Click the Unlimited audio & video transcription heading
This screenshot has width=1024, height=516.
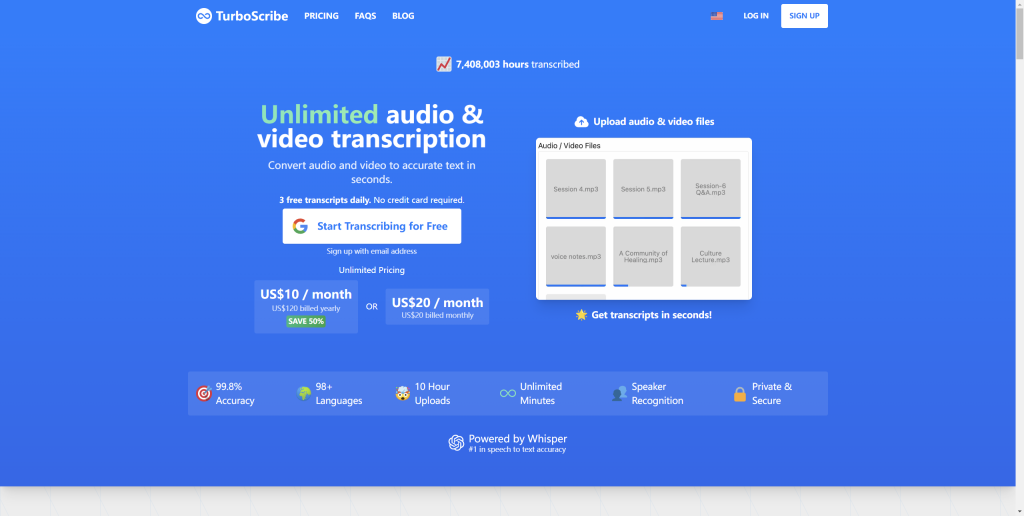372,127
